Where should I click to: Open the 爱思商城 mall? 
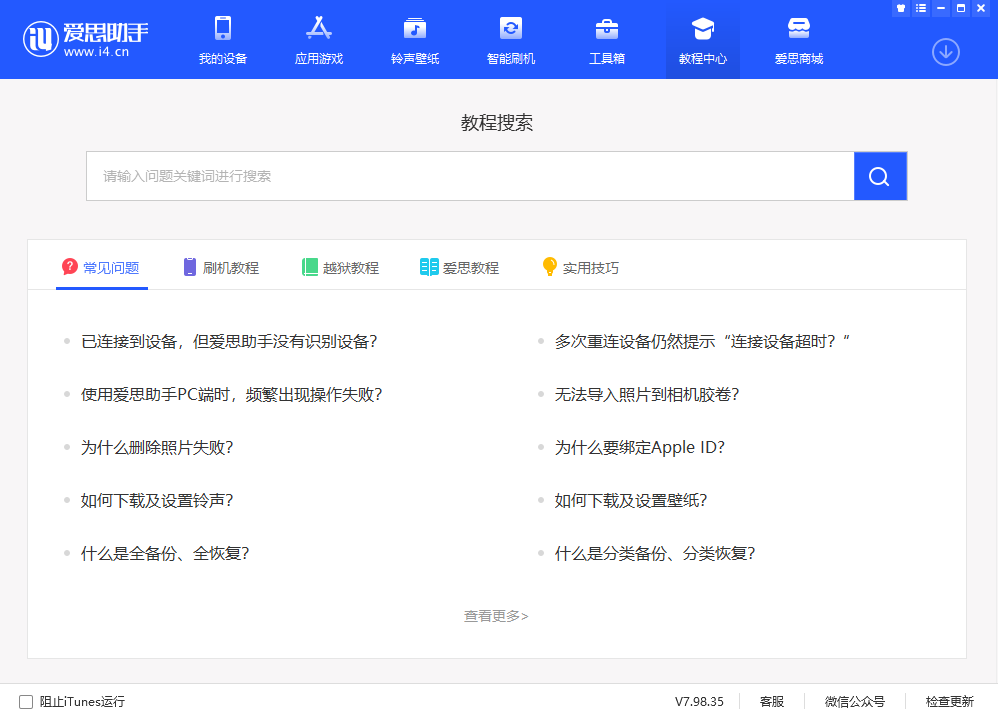[x=798, y=40]
